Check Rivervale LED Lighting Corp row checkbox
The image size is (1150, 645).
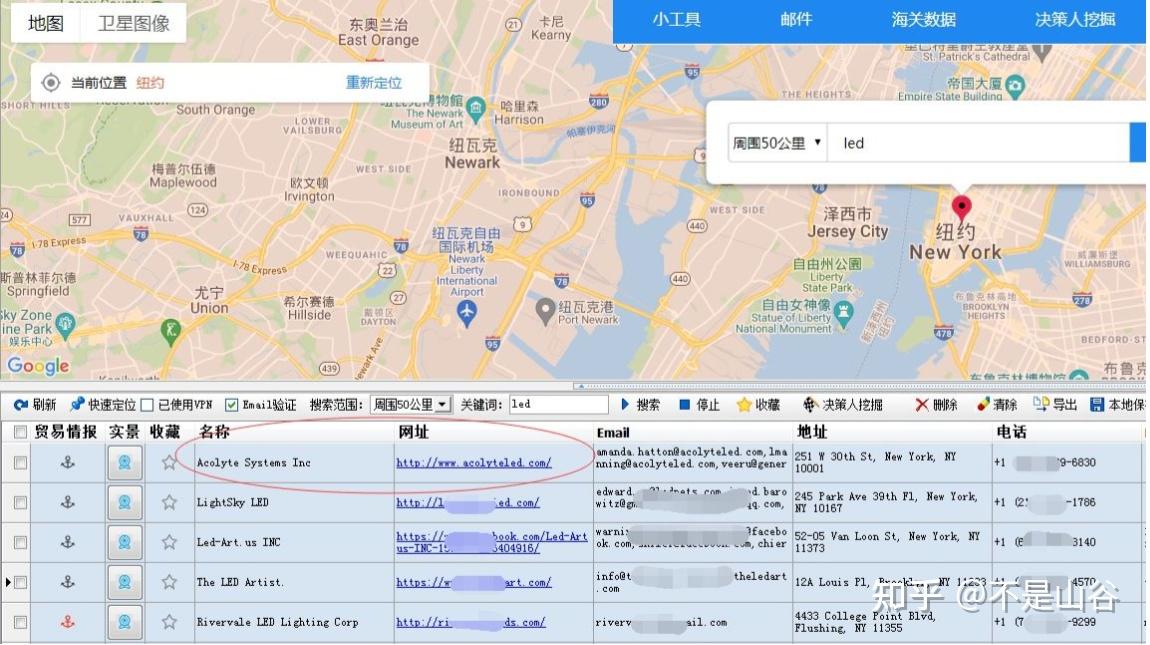coord(21,622)
